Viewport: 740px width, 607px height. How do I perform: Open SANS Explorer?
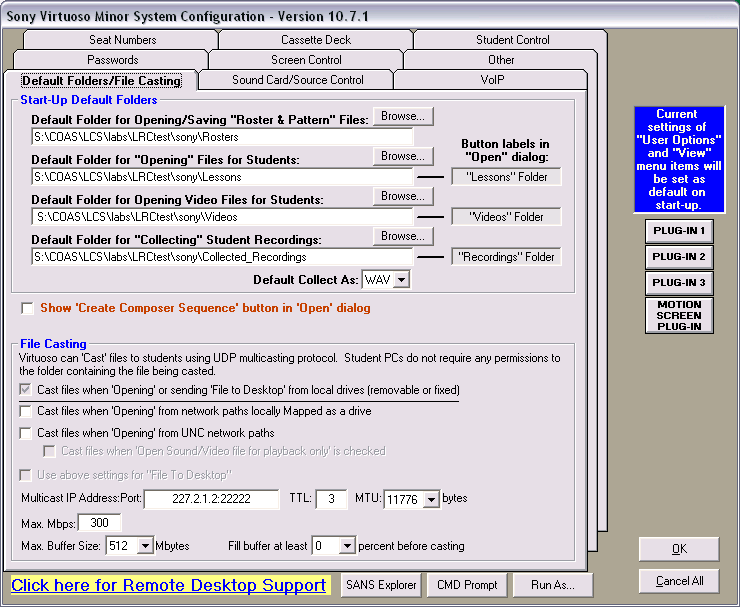tap(381, 585)
